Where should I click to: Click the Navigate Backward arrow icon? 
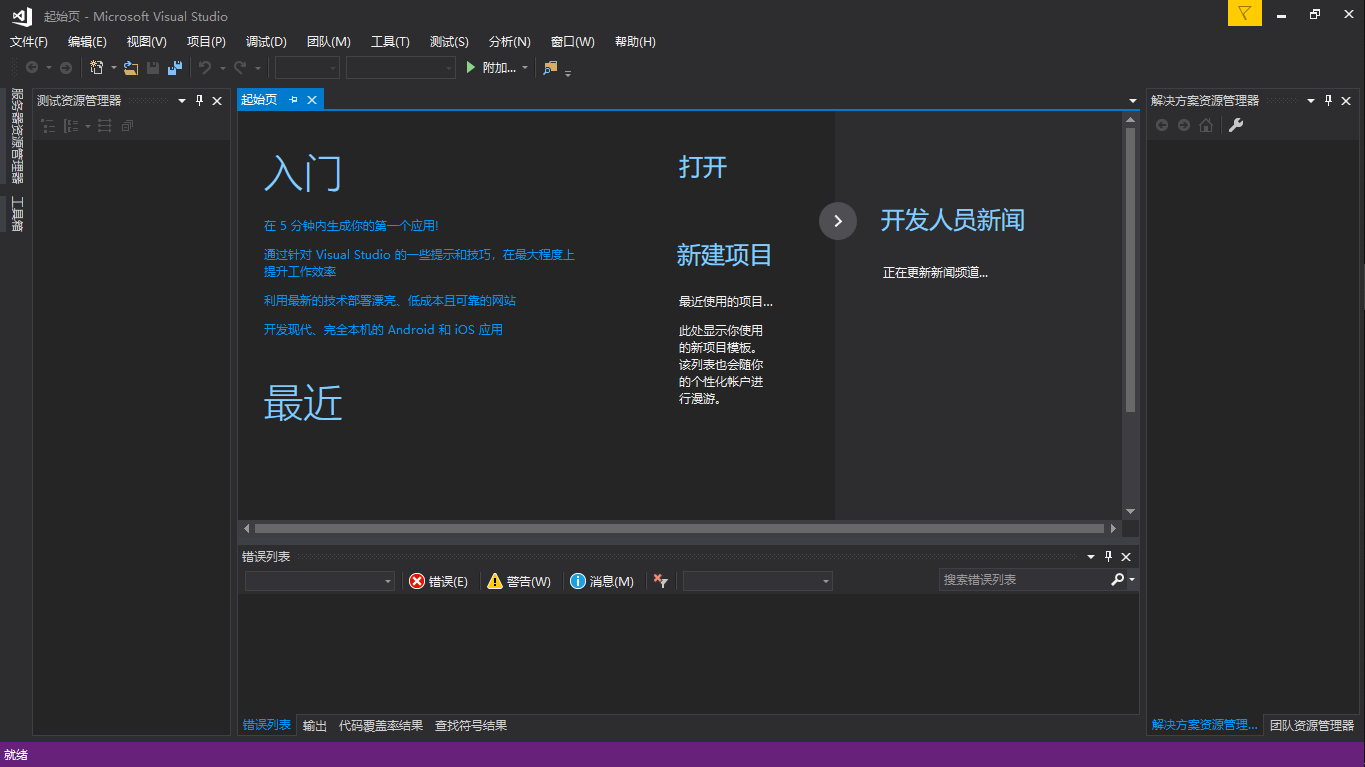click(32, 68)
